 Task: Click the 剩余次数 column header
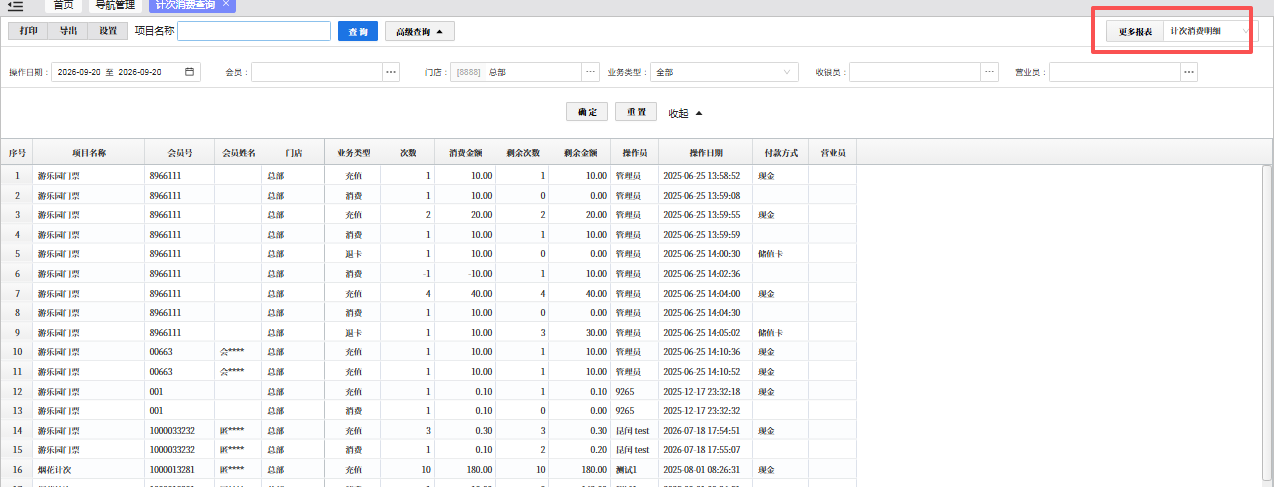(x=523, y=153)
